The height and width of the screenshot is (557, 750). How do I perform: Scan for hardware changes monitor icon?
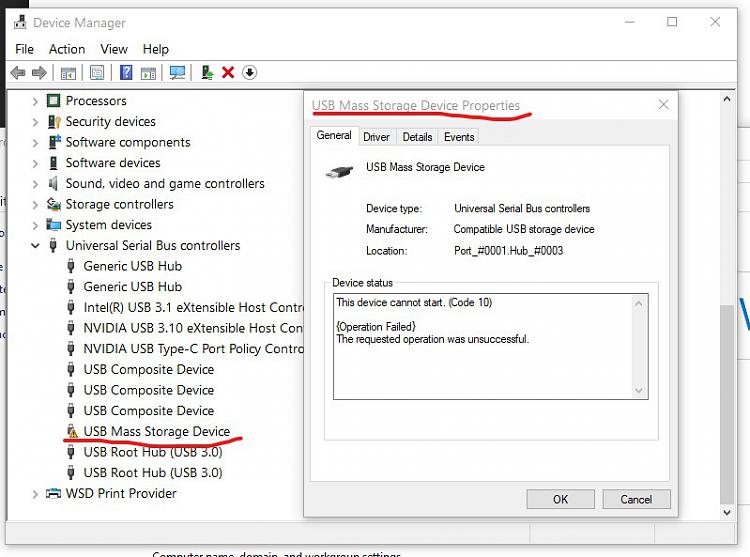(x=177, y=73)
